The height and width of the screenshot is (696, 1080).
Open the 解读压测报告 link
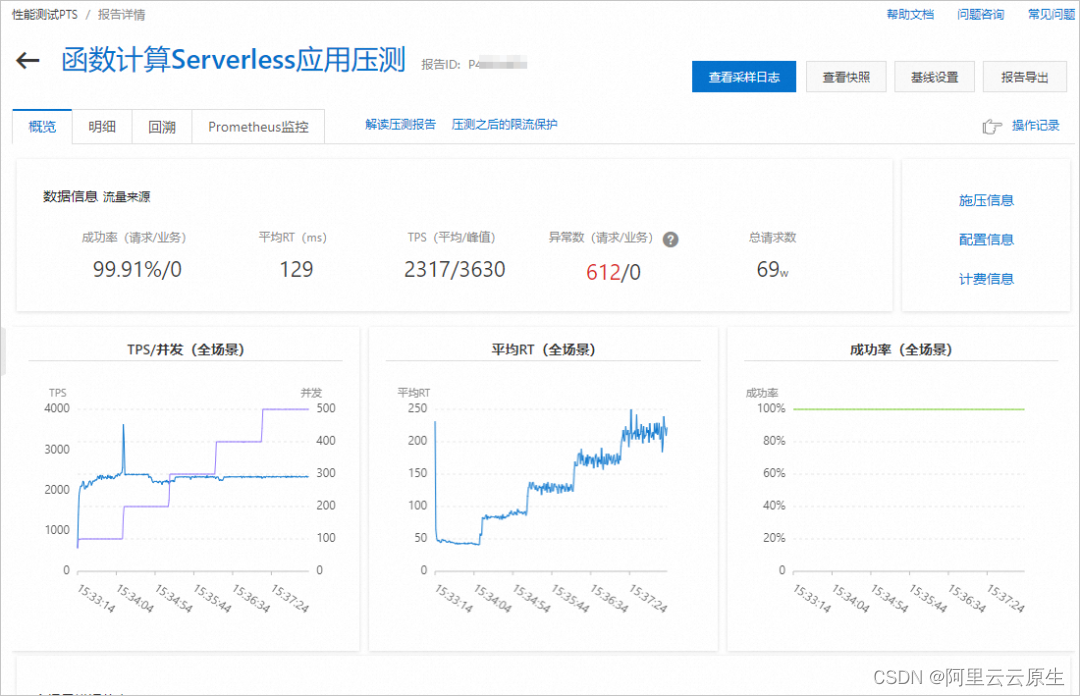(400, 125)
